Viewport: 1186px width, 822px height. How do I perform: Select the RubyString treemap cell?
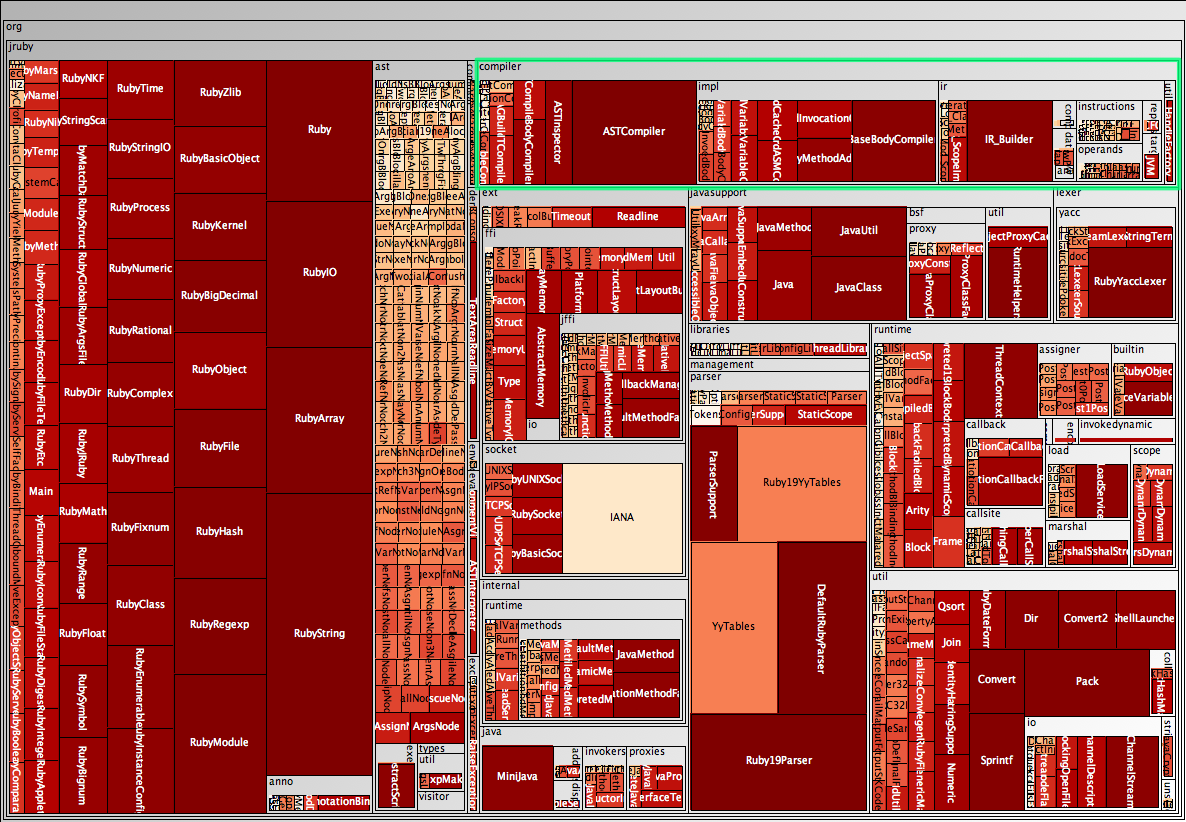point(319,633)
